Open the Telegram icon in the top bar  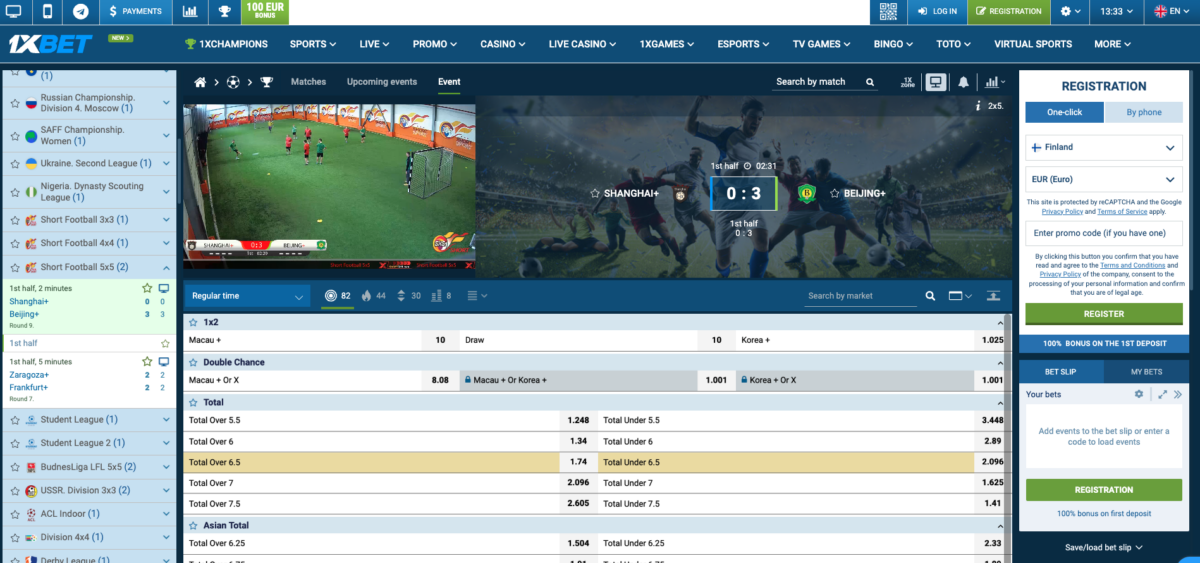(80, 11)
